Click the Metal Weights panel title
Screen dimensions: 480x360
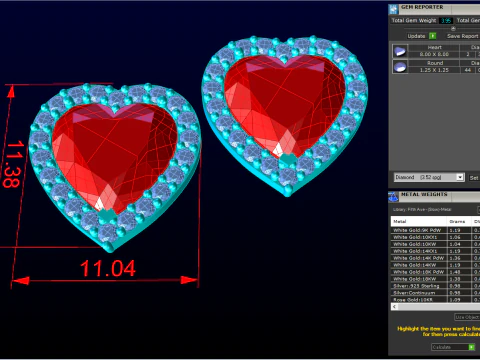pyautogui.click(x=424, y=194)
